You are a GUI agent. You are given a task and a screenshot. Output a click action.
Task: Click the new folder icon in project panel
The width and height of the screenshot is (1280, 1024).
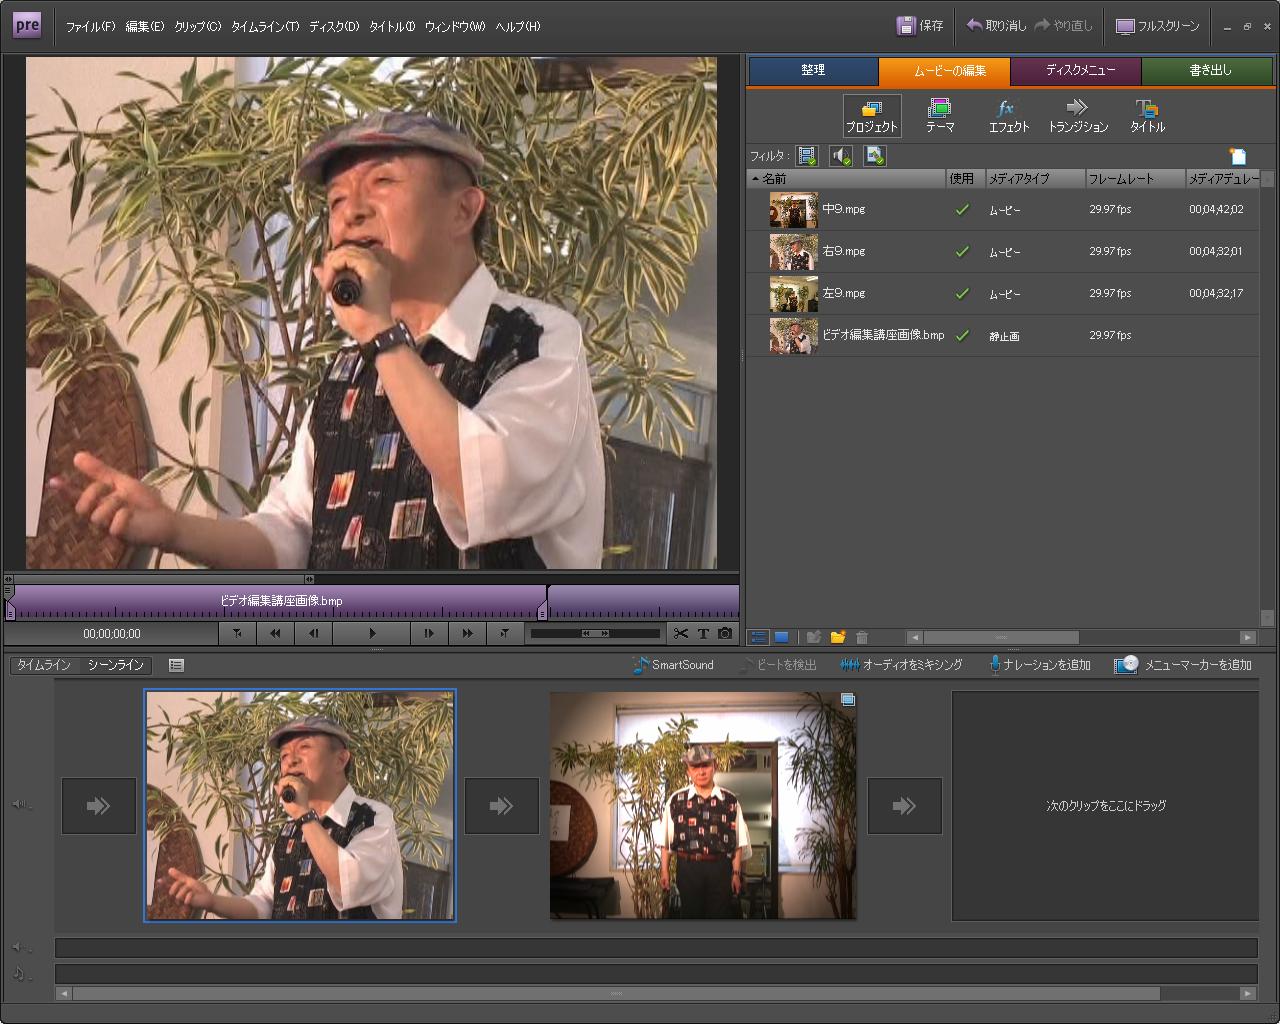[838, 637]
